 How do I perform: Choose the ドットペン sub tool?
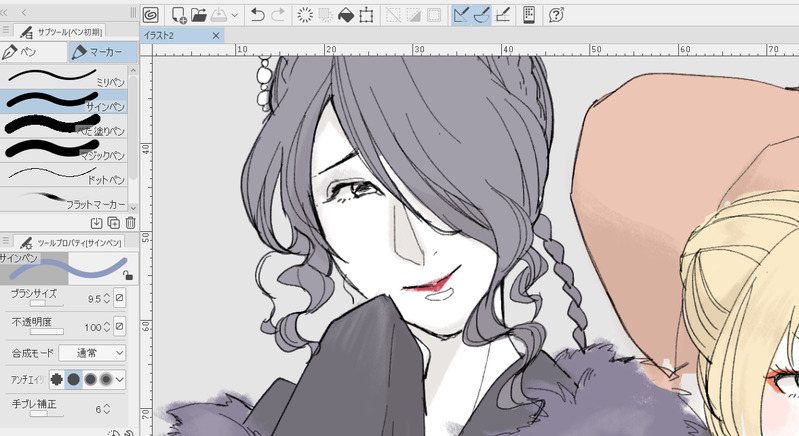tap(64, 175)
